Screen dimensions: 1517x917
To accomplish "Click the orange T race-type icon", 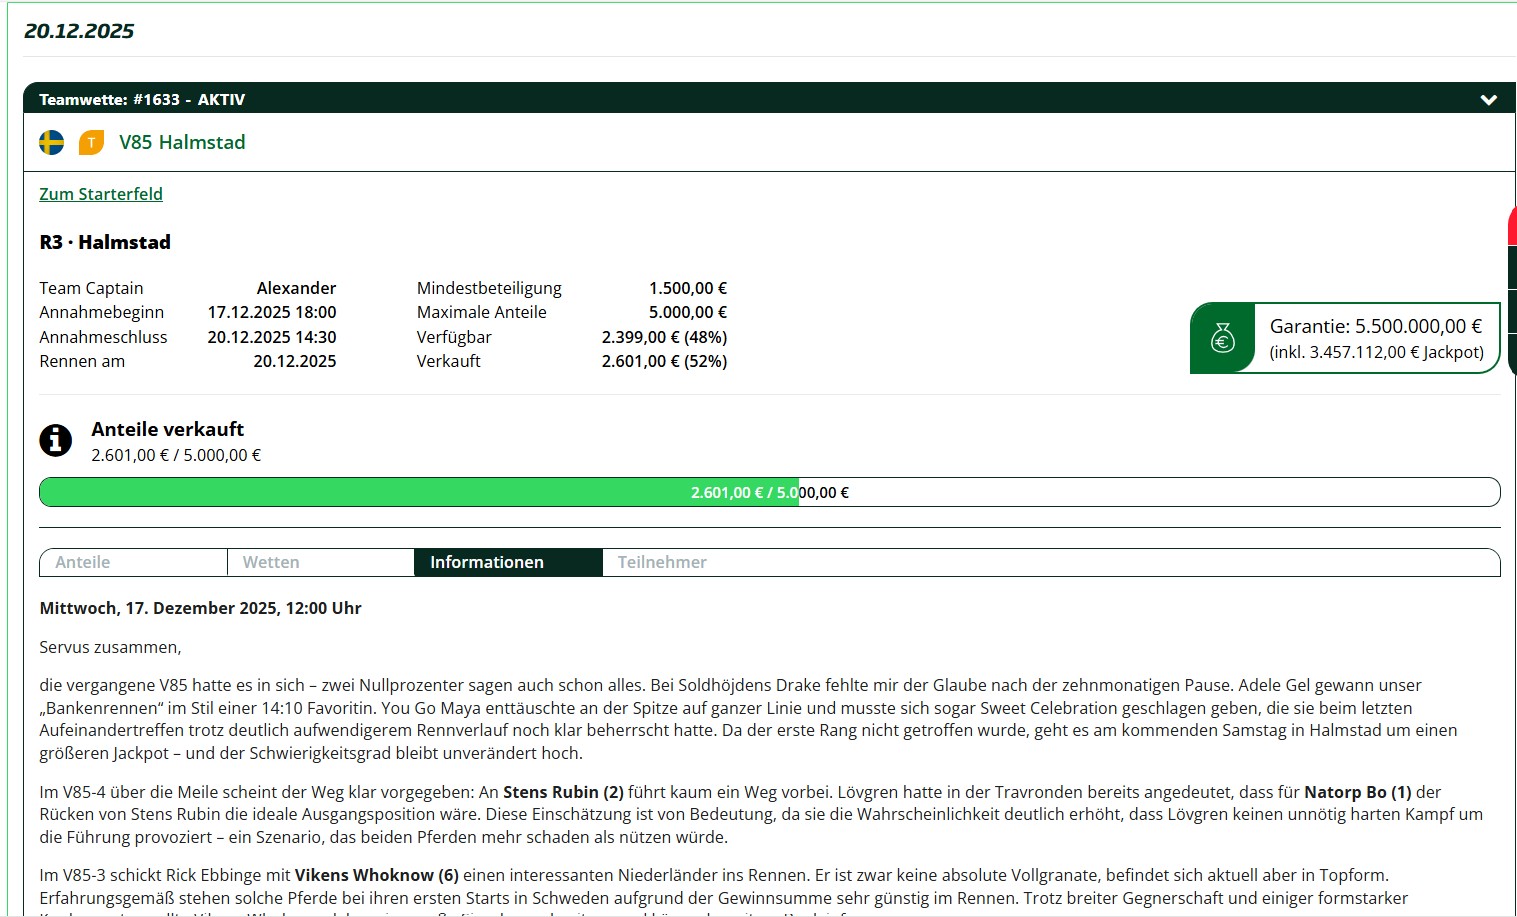I will [x=91, y=143].
